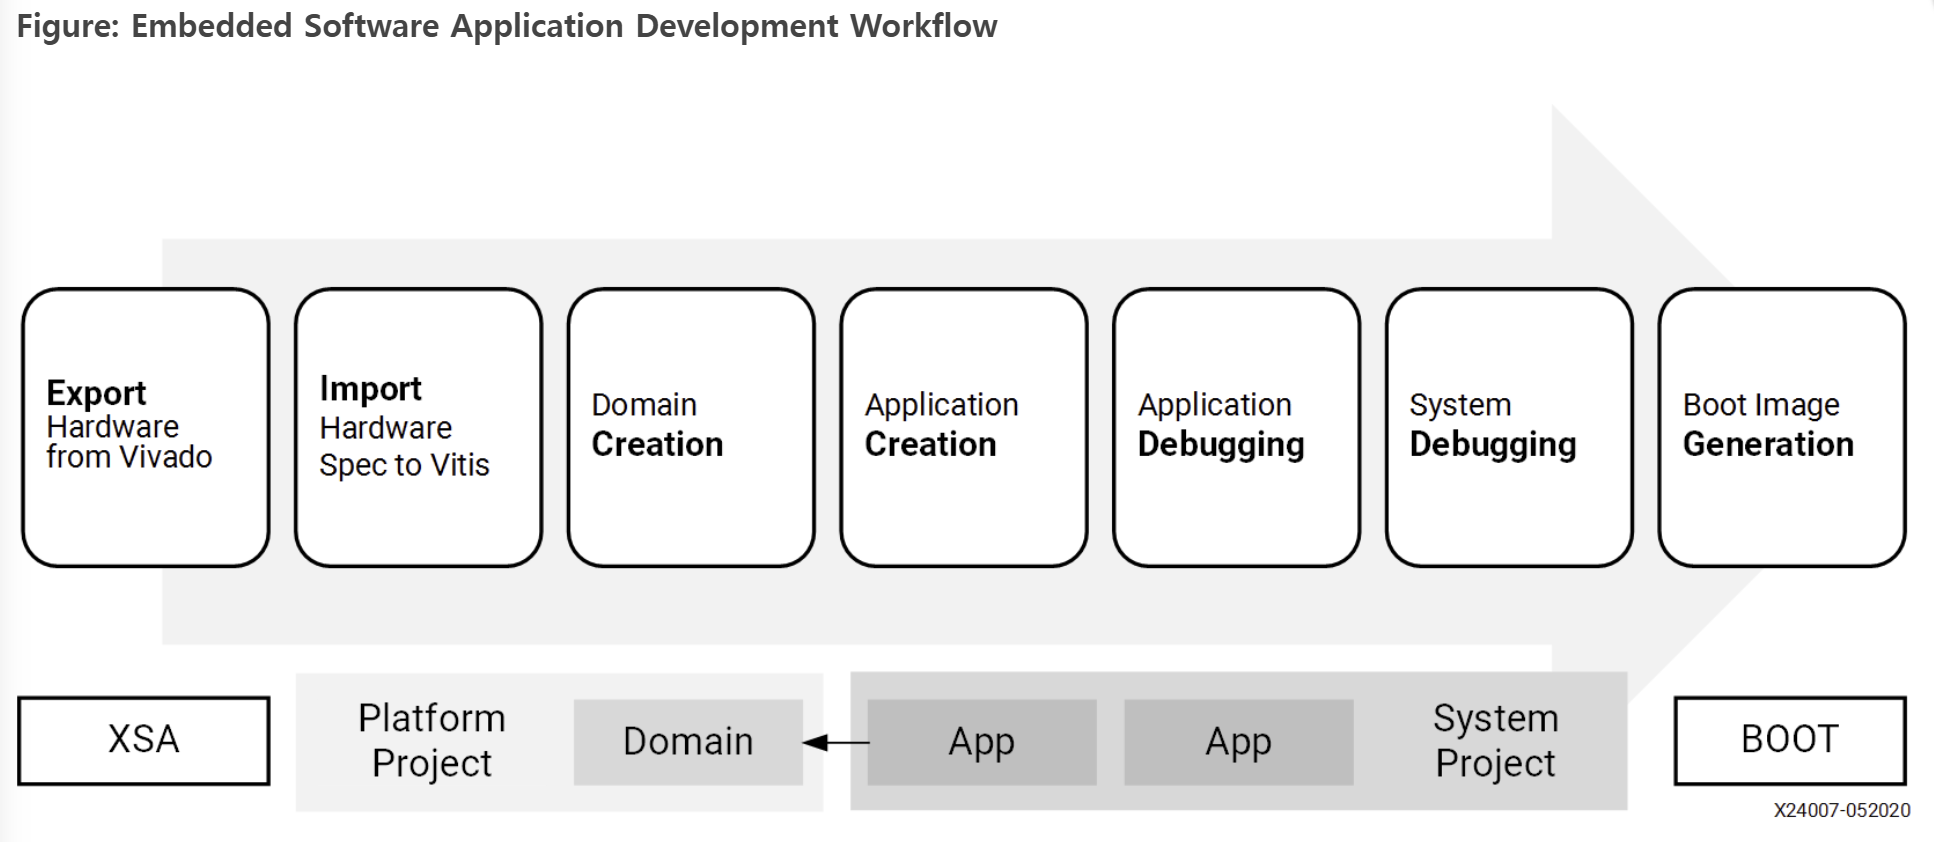This screenshot has height=842, width=1934.
Task: Select the System Debugging step box
Action: (1509, 428)
